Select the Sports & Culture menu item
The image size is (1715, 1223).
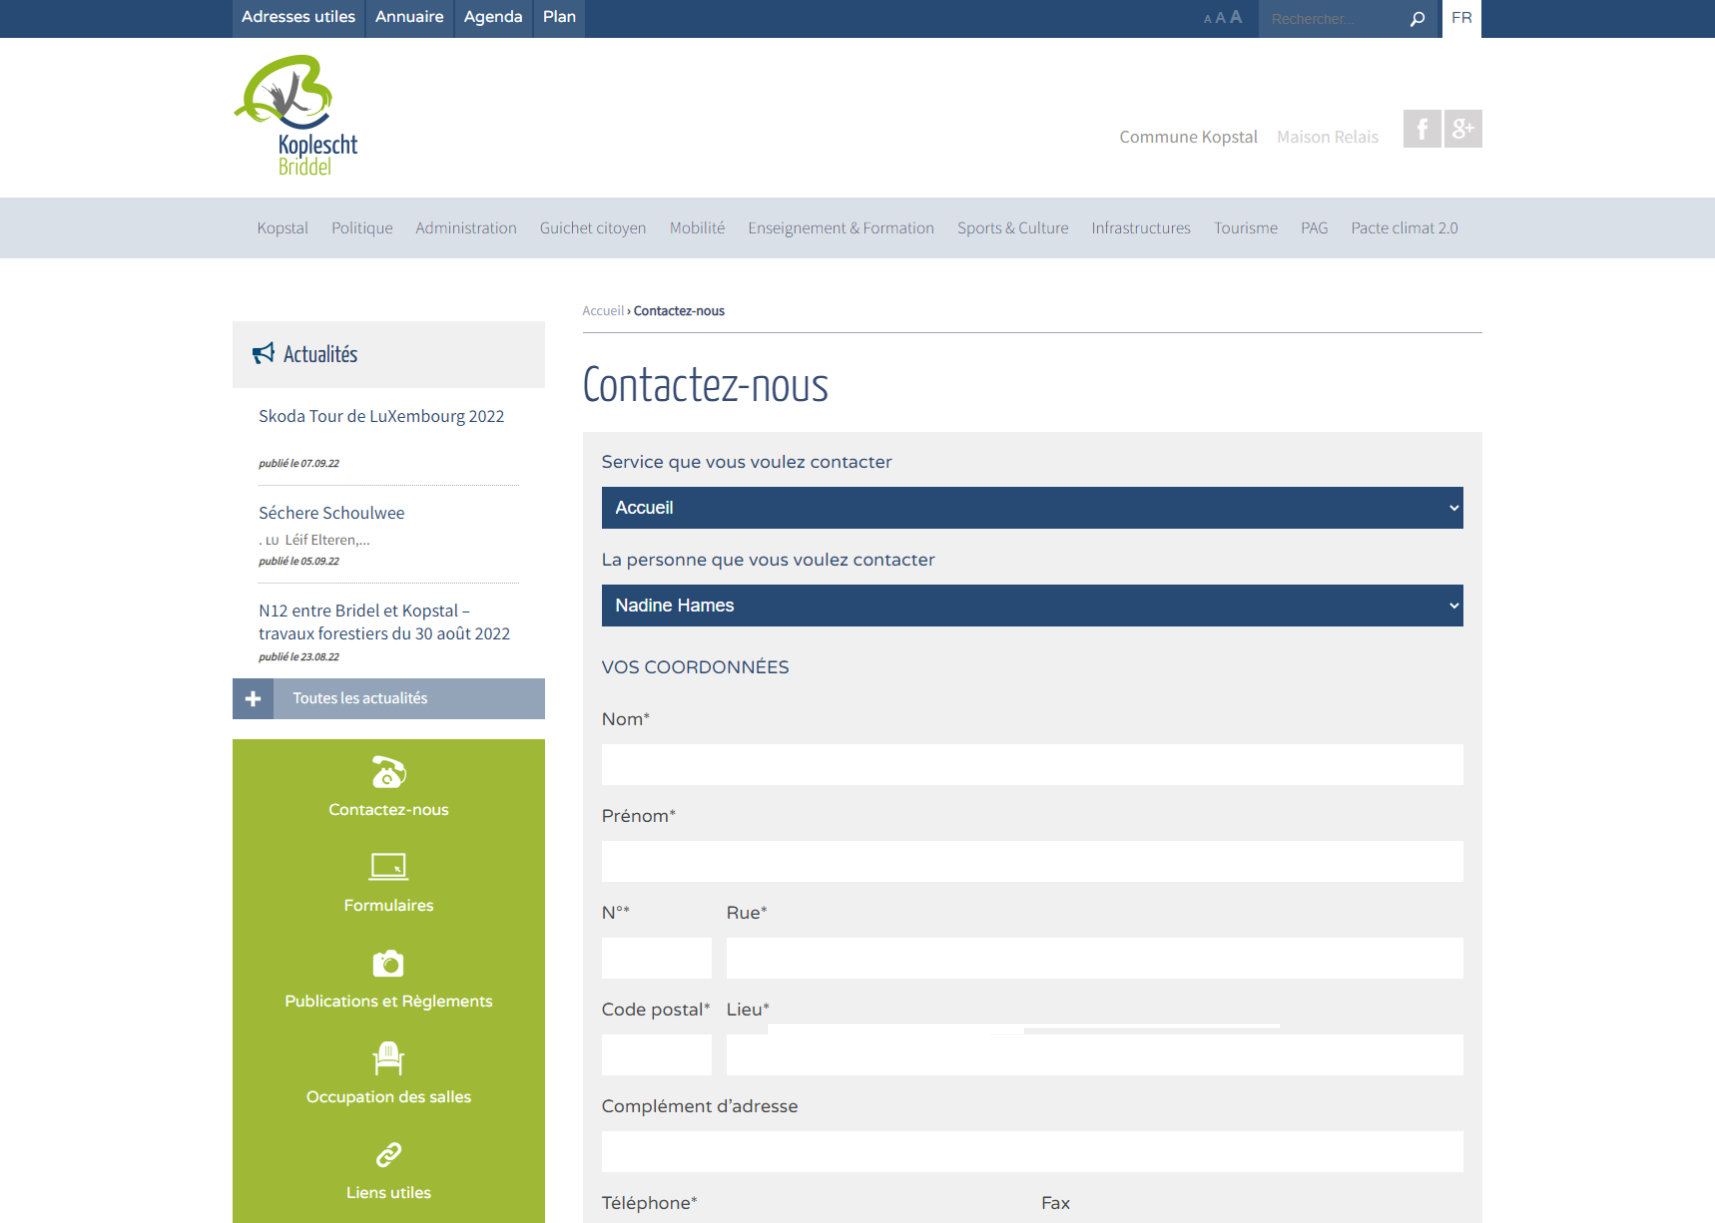click(x=1012, y=228)
